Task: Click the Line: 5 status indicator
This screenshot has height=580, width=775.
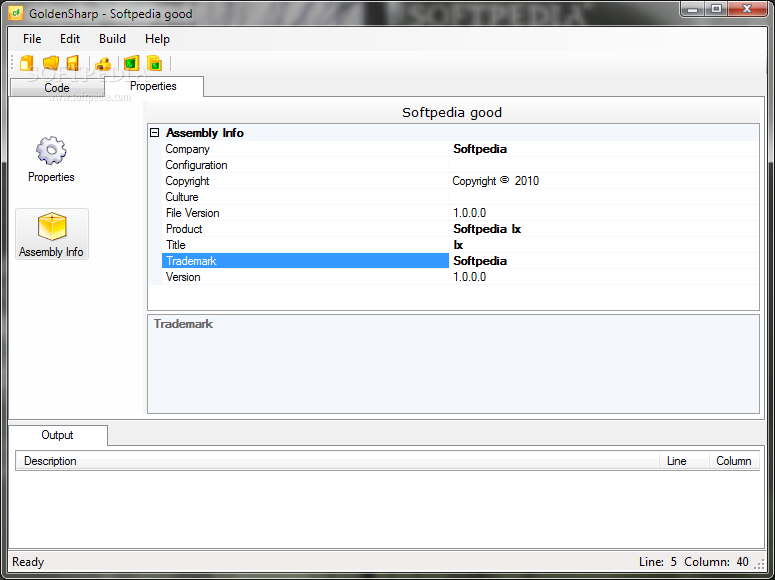Action: pos(658,562)
